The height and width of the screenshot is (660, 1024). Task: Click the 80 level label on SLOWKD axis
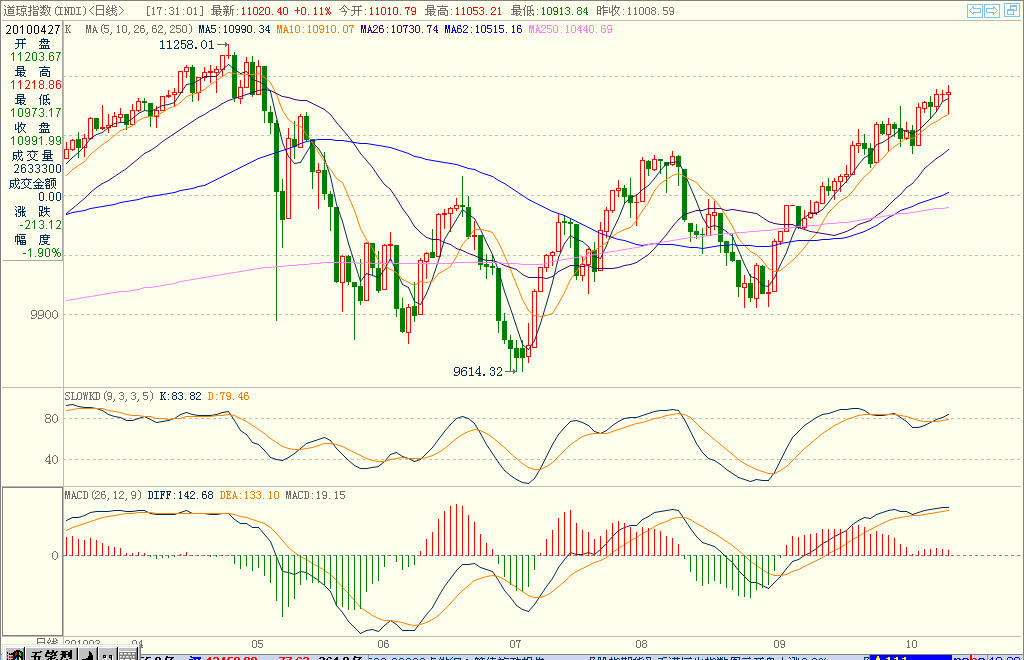(x=51, y=419)
